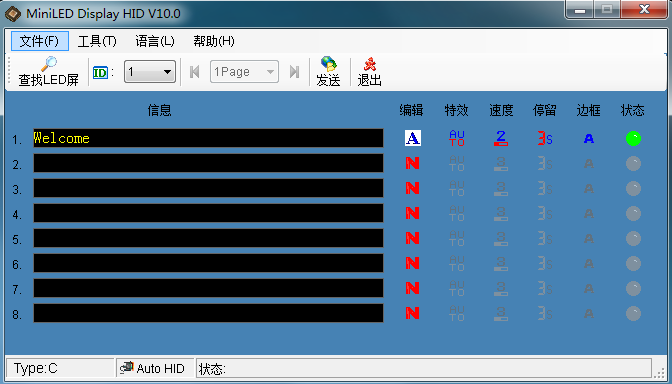Image resolution: width=672 pixels, height=384 pixels.
Task: Open edit icon for message 1
Action: 413,138
